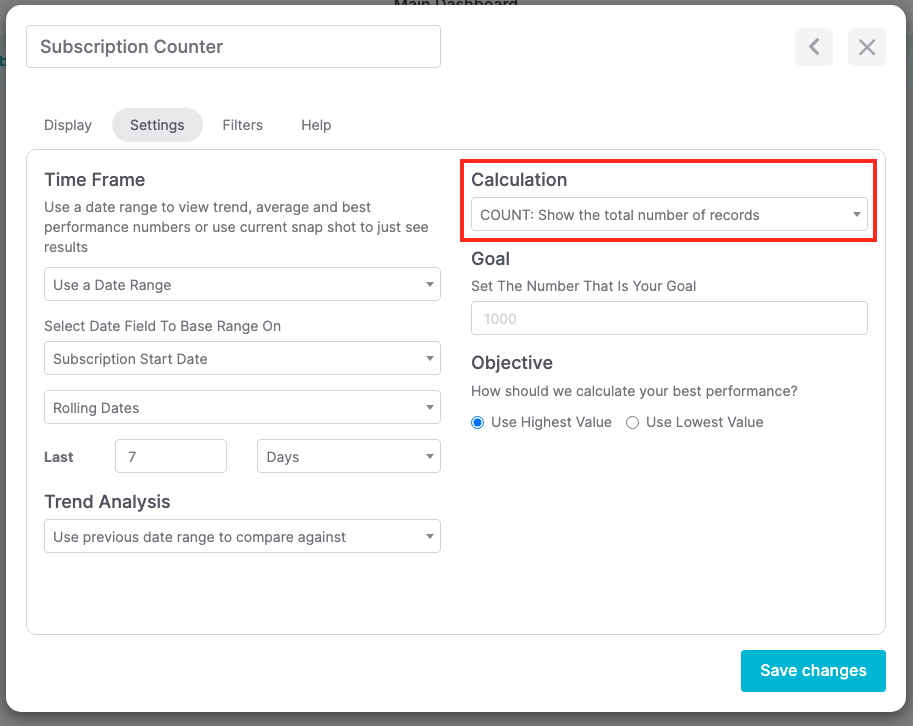Open the Trend Analysis comparison dropdown
This screenshot has height=726, width=913.
241,537
